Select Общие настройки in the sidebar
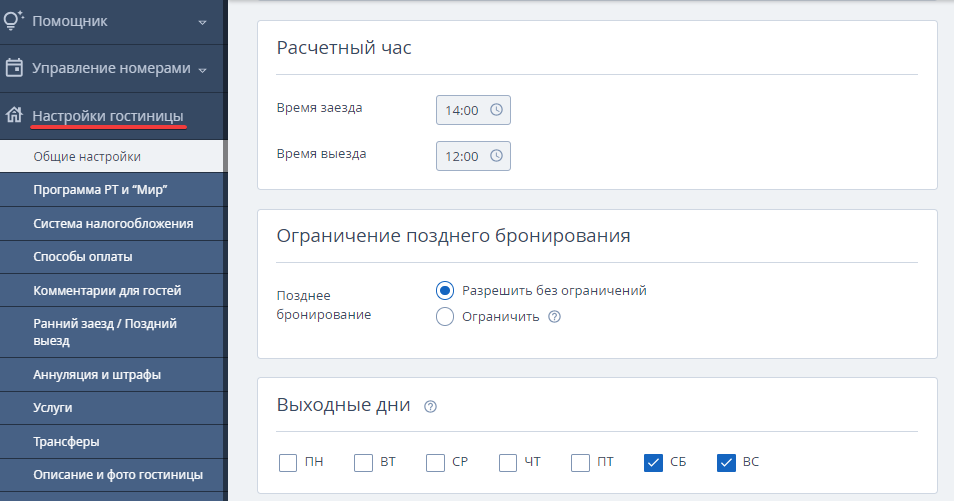This screenshot has width=954, height=501. [x=112, y=156]
